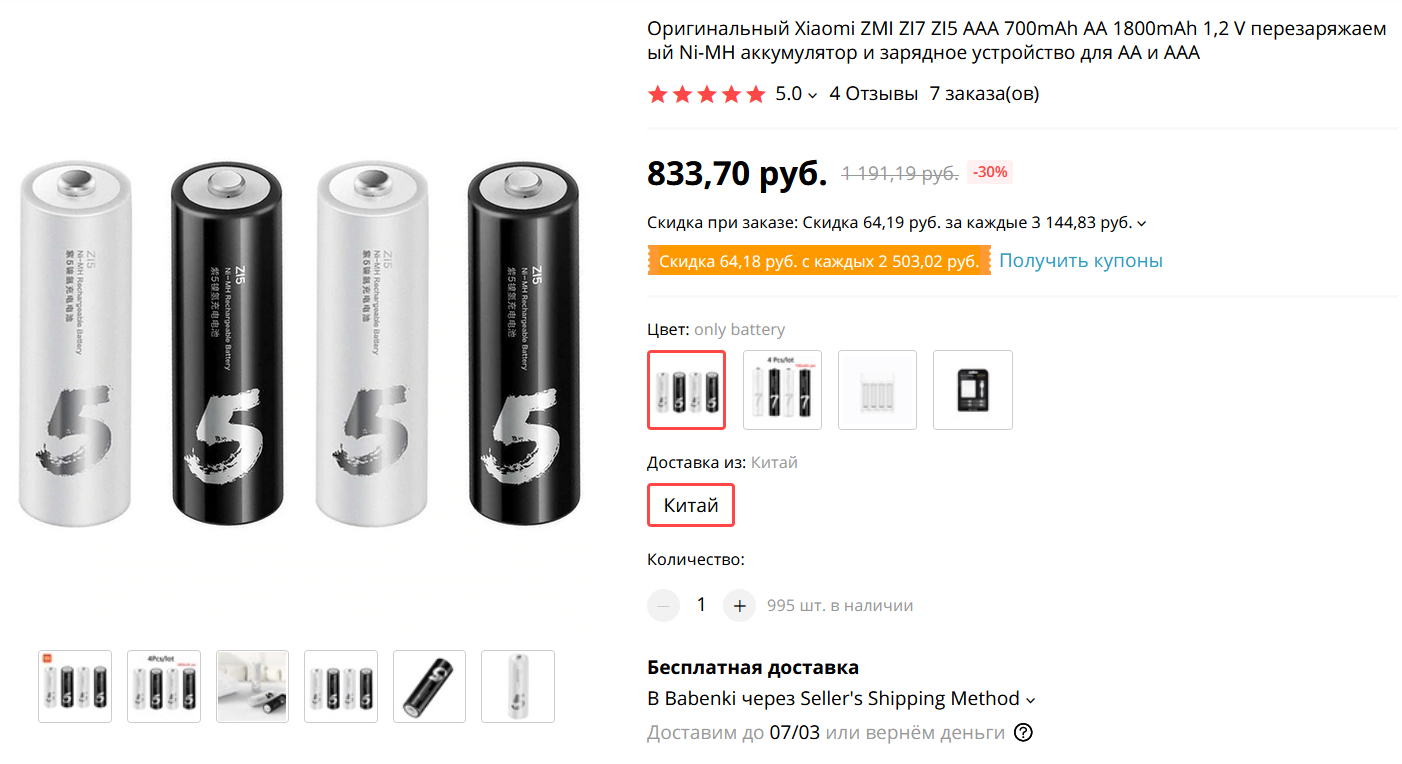1402x764 pixels.
Task: View the 4Pcs/lot gallery thumbnail
Action: pos(164,686)
